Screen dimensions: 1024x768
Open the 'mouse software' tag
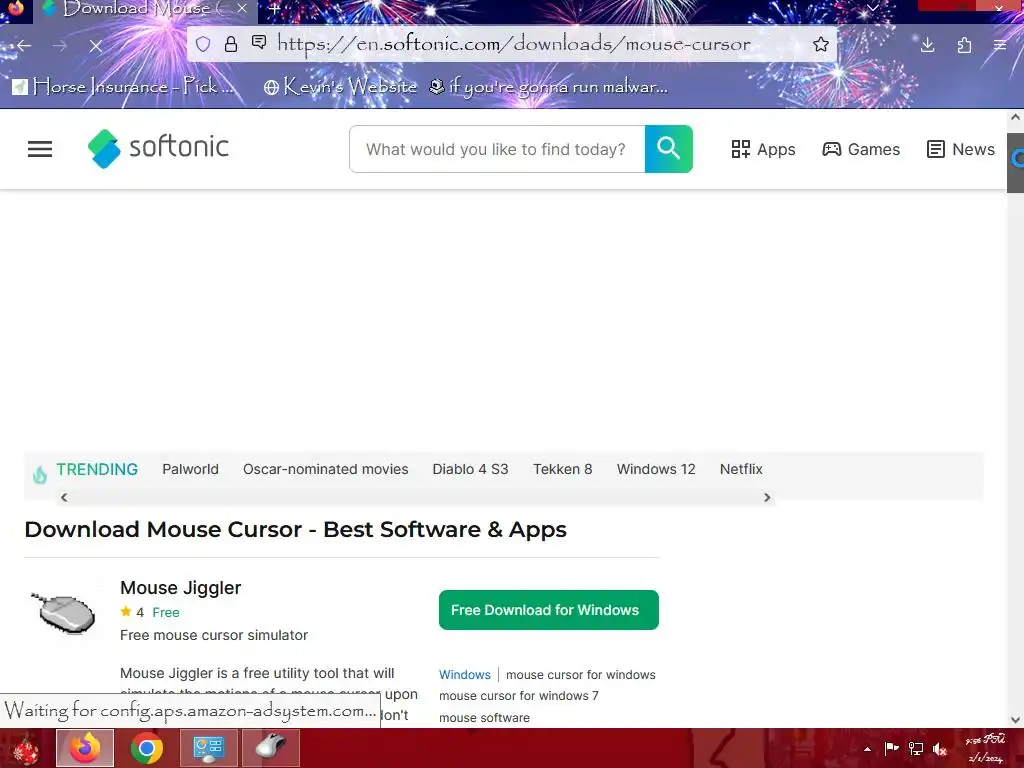click(x=484, y=718)
